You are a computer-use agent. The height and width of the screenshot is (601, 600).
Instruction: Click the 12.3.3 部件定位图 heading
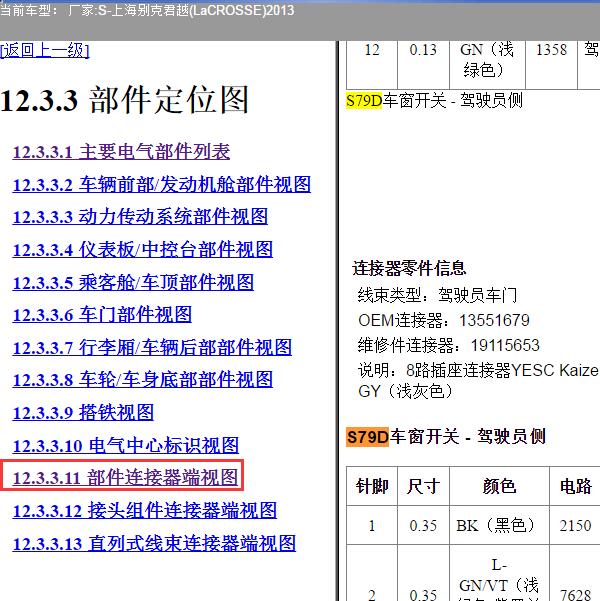124,100
